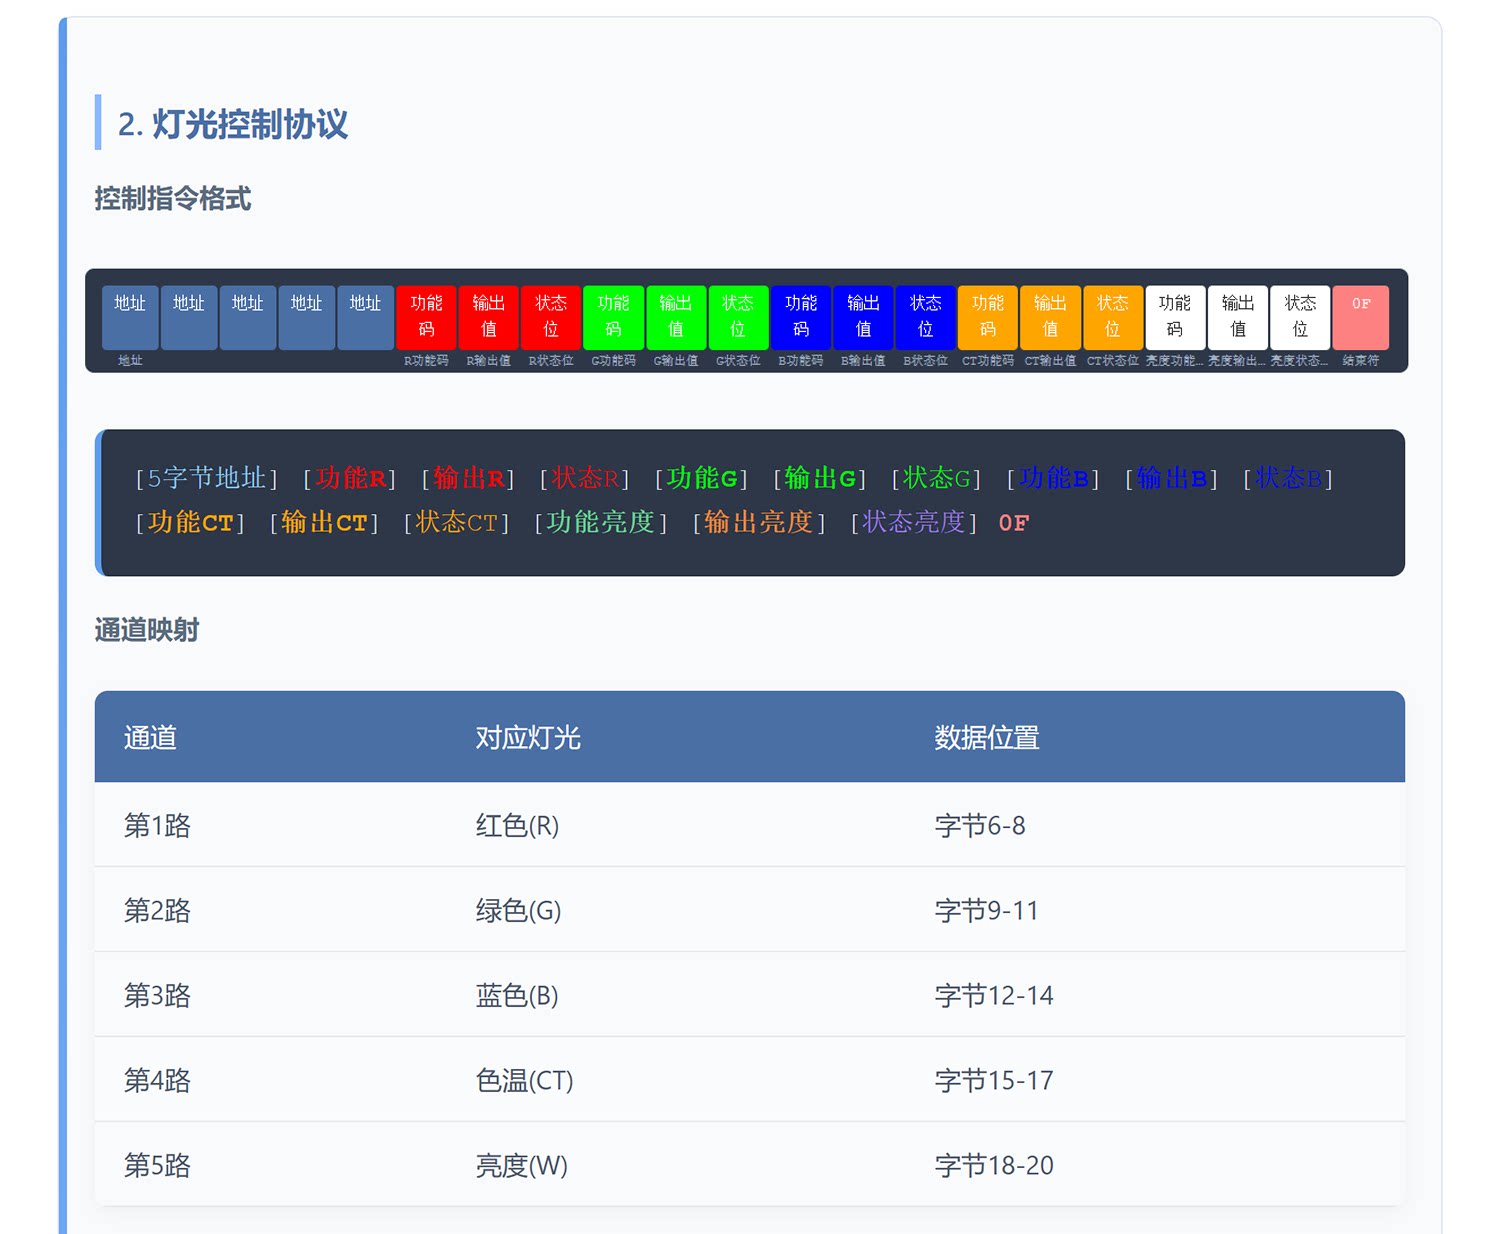The image size is (1500, 1234).
Task: Select [状态B] in the code block
Action: click(x=1288, y=479)
